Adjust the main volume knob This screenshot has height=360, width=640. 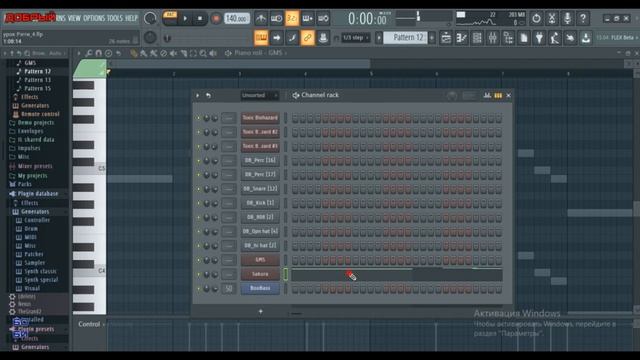[150, 18]
